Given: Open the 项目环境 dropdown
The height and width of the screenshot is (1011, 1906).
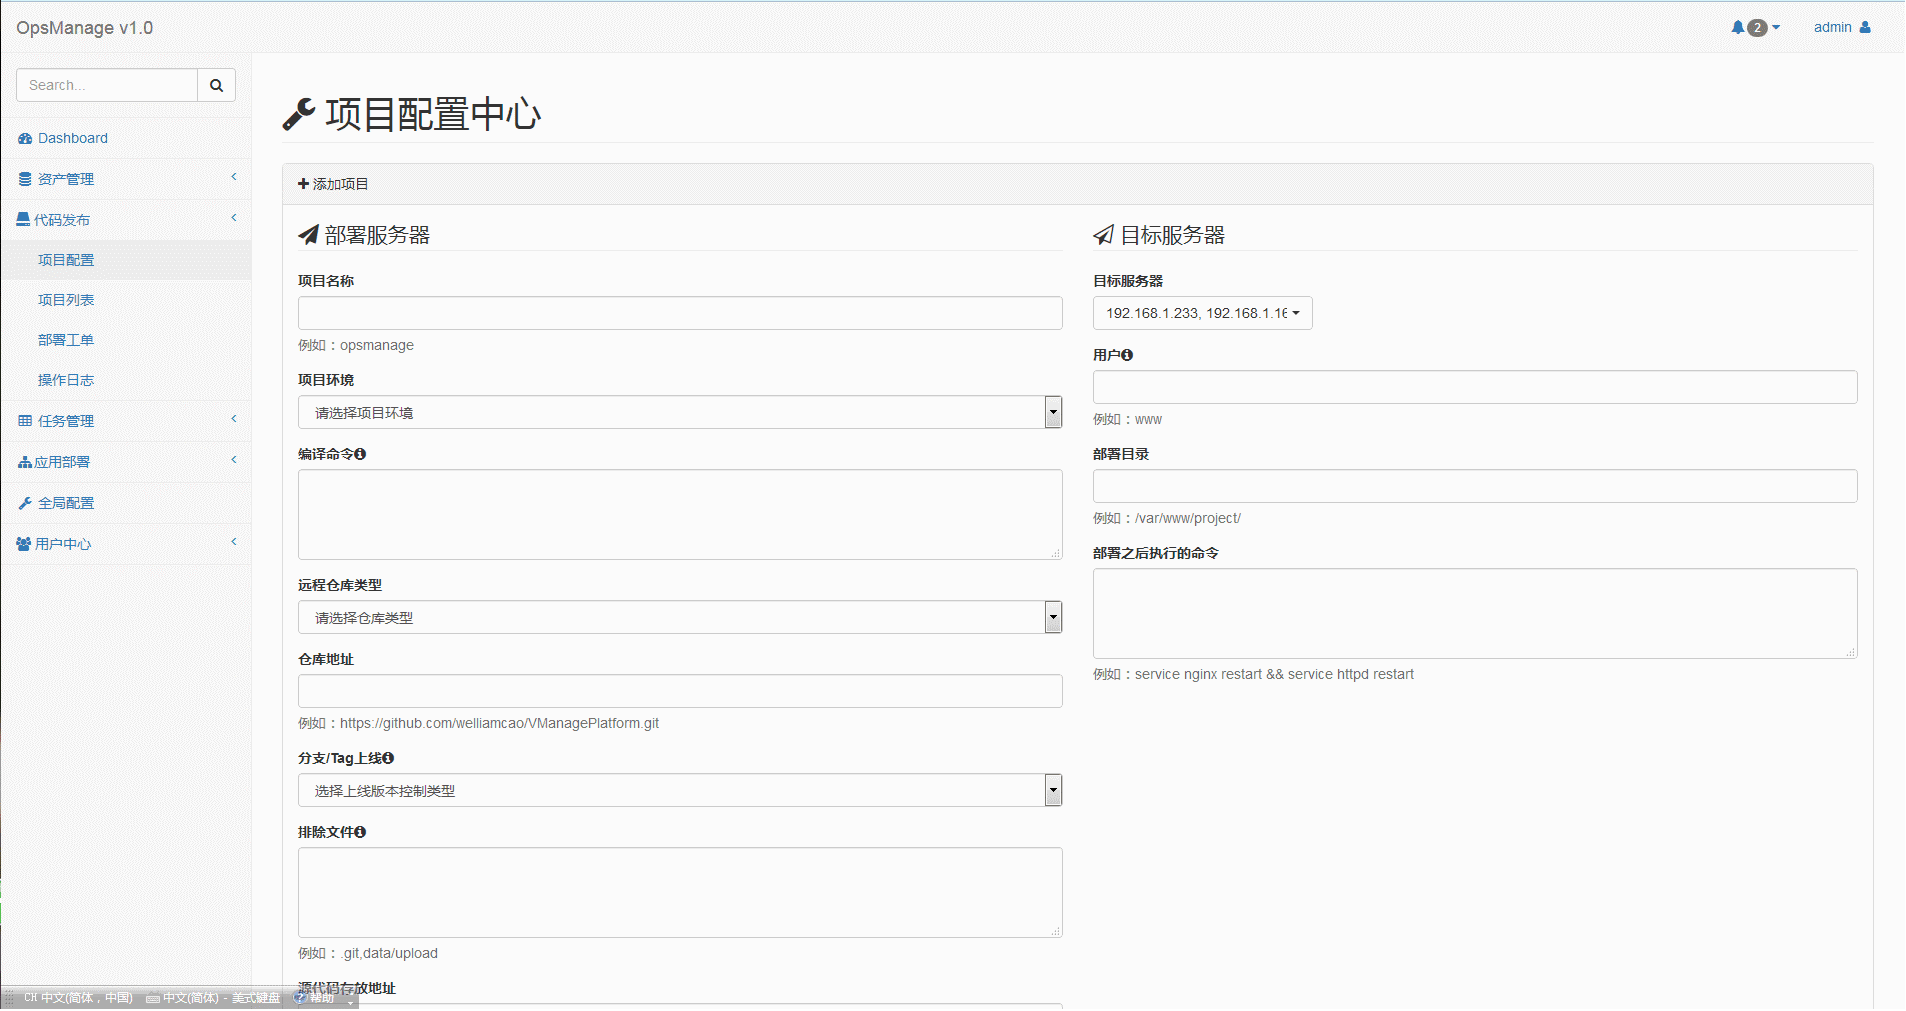Looking at the screenshot, I should 680,412.
